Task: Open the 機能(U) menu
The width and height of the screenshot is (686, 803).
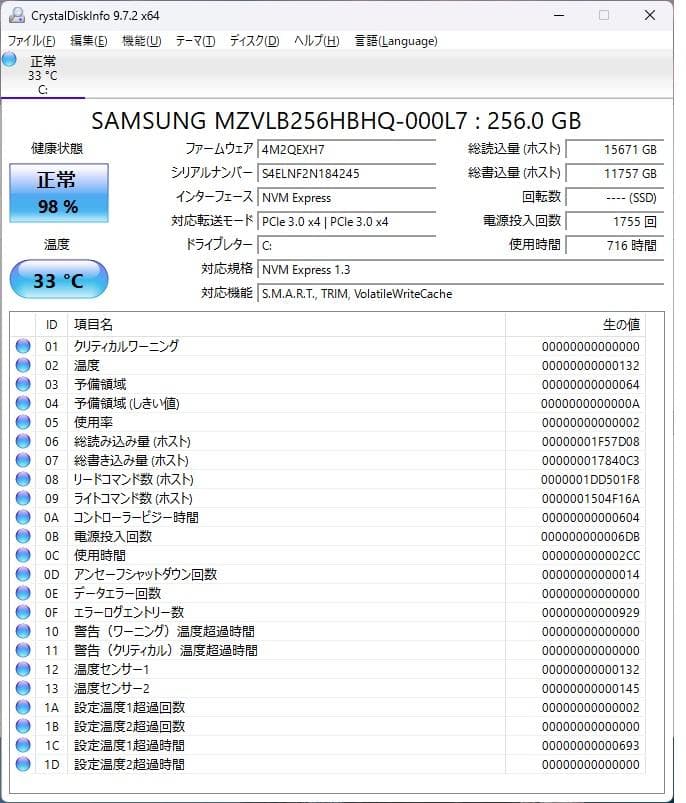Action: [x=141, y=41]
